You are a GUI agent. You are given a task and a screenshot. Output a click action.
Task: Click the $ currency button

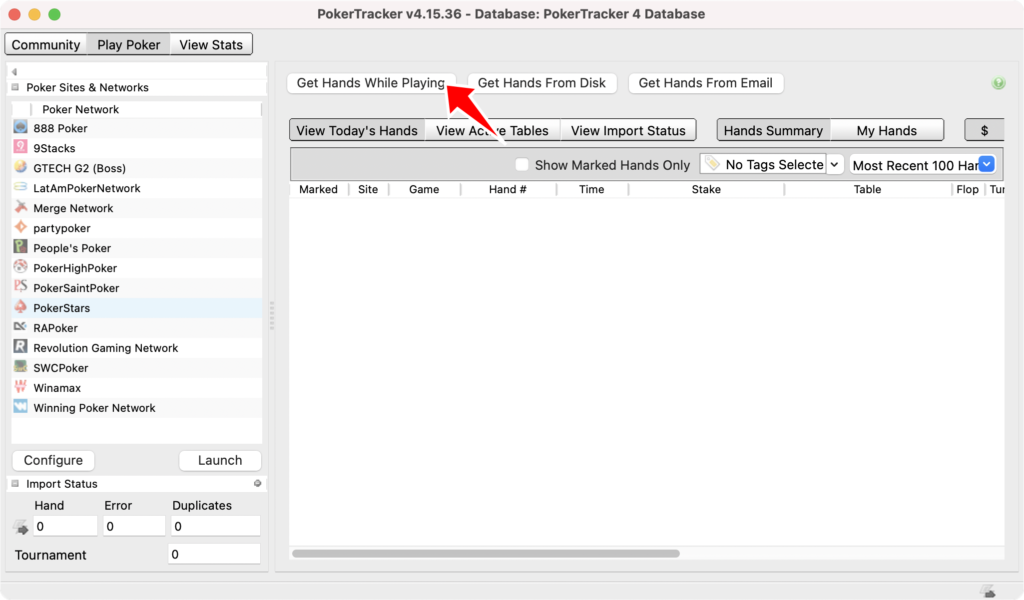pyautogui.click(x=984, y=130)
